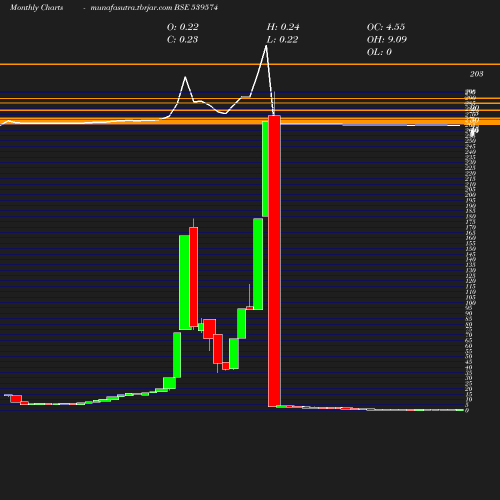The width and height of the screenshot is (500, 500).
Task: Click the tallest red candlestick on the chart
Action: pyautogui.click(x=274, y=261)
